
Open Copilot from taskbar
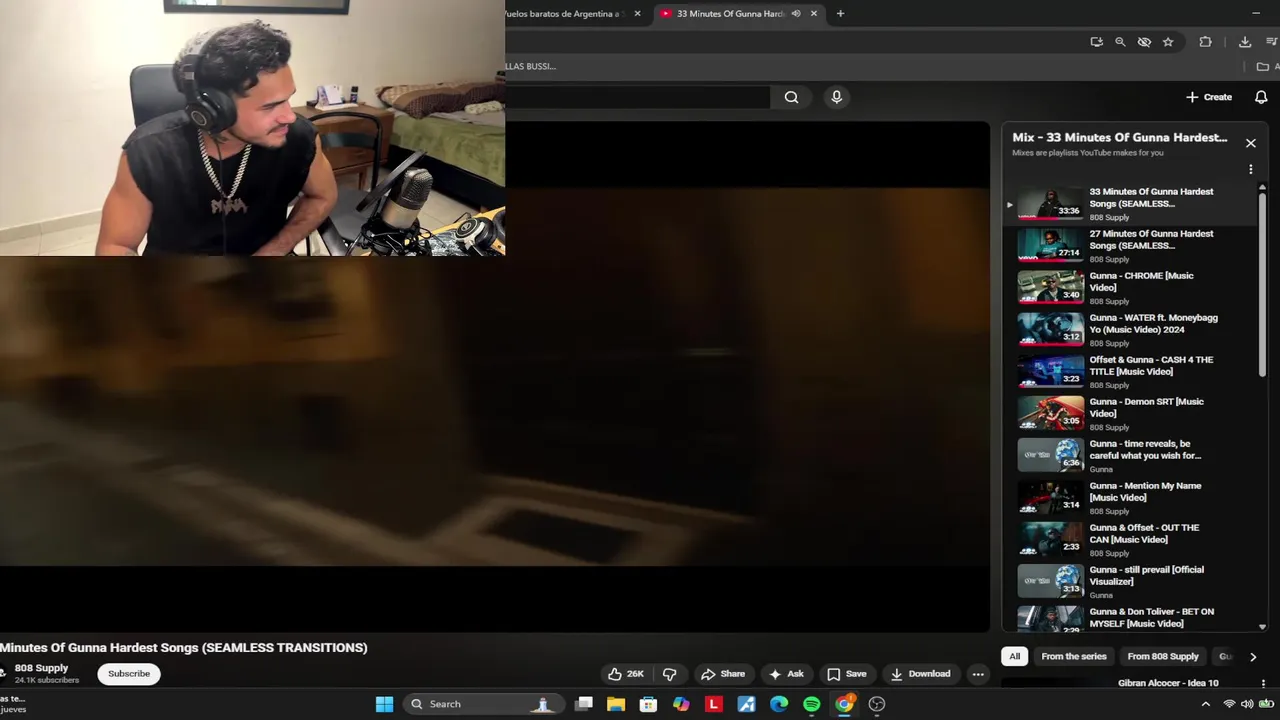point(681,704)
